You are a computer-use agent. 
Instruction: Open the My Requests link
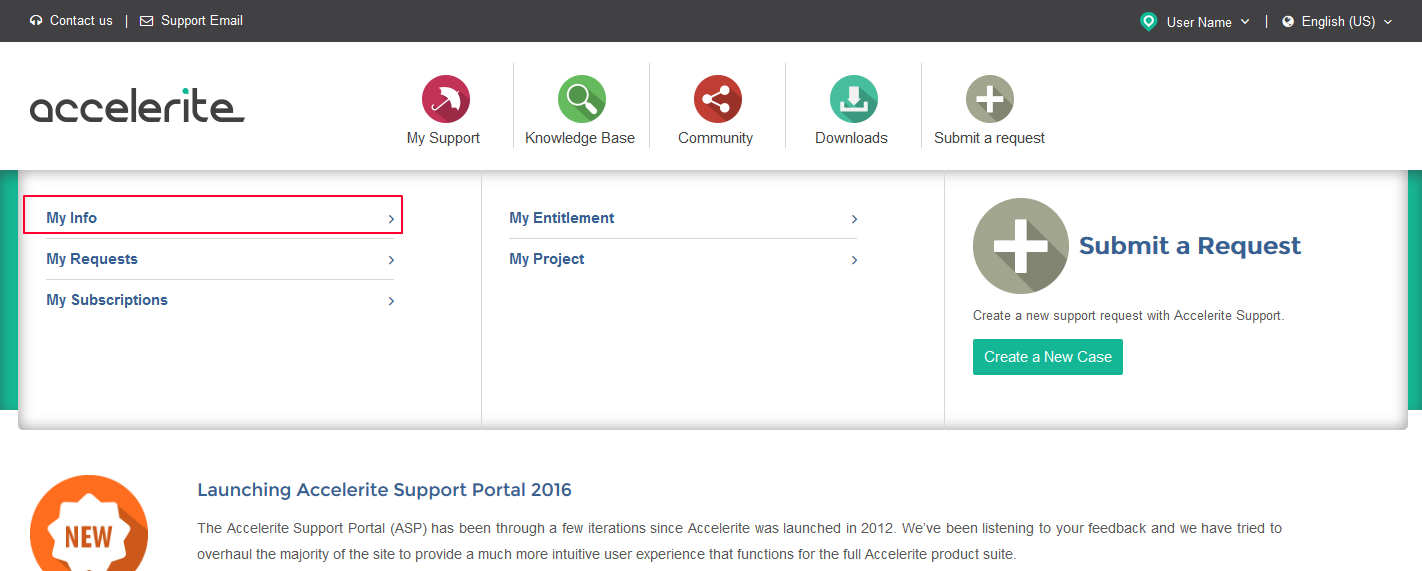[x=92, y=259]
